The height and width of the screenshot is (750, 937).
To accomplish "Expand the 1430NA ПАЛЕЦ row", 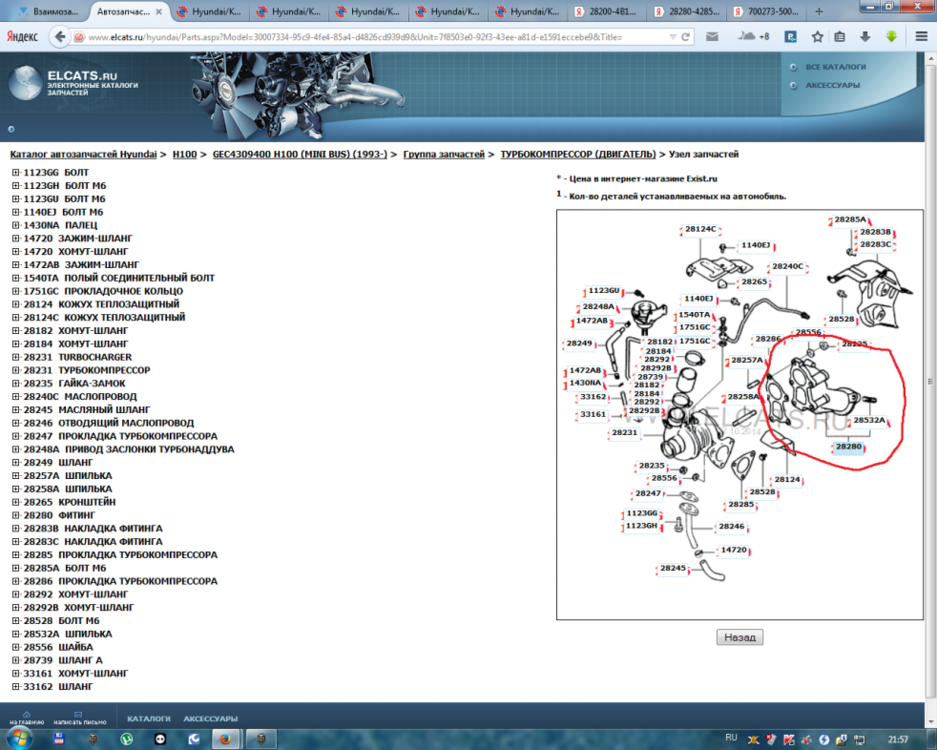I will [16, 225].
